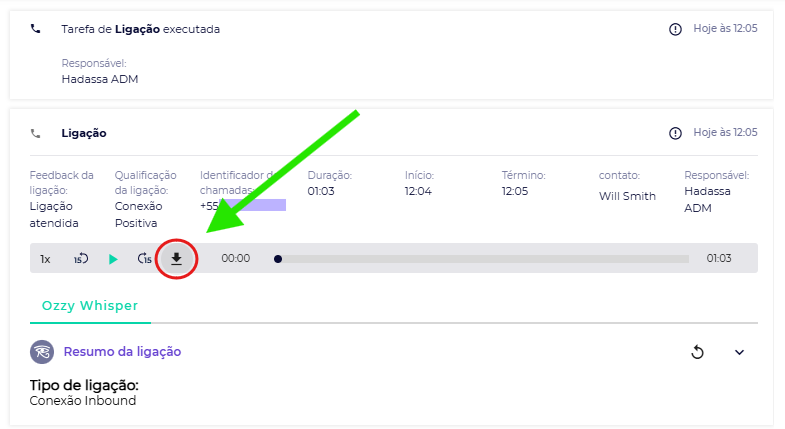The height and width of the screenshot is (429, 785).
Task: Open the Resumo da ligação heading
Action: click(122, 352)
